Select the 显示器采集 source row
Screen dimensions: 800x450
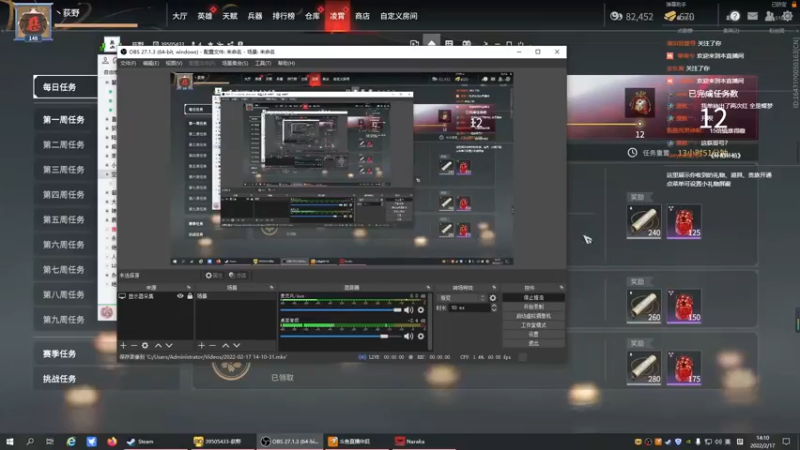tap(156, 296)
